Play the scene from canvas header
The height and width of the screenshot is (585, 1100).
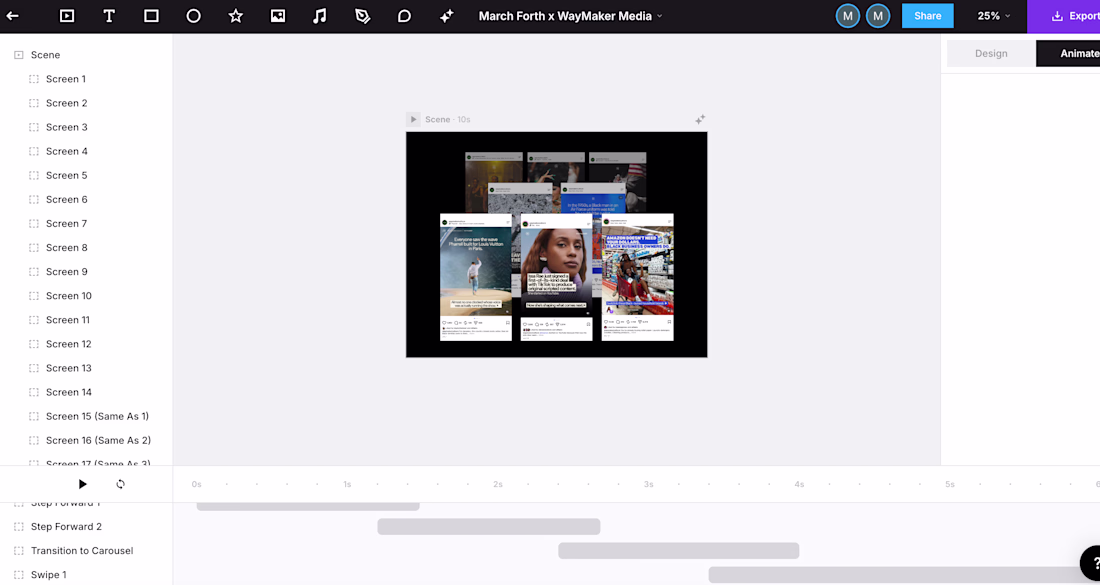(413, 119)
